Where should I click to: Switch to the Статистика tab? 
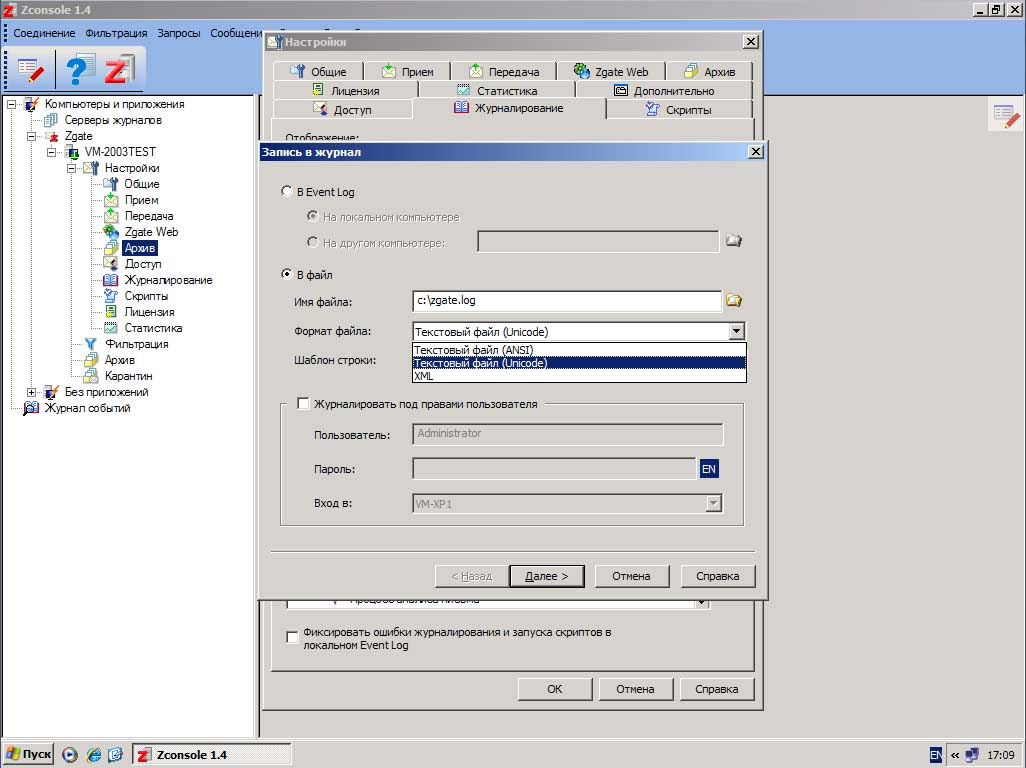pyautogui.click(x=497, y=90)
